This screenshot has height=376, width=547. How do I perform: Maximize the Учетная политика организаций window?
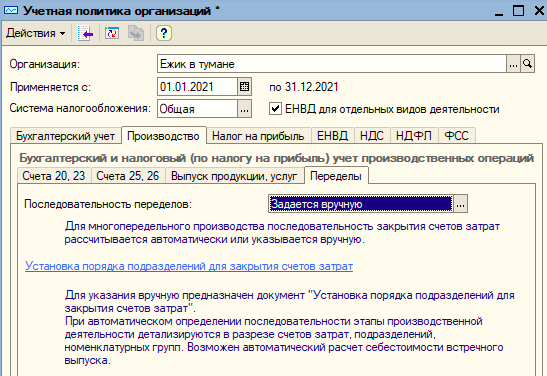[x=518, y=11]
